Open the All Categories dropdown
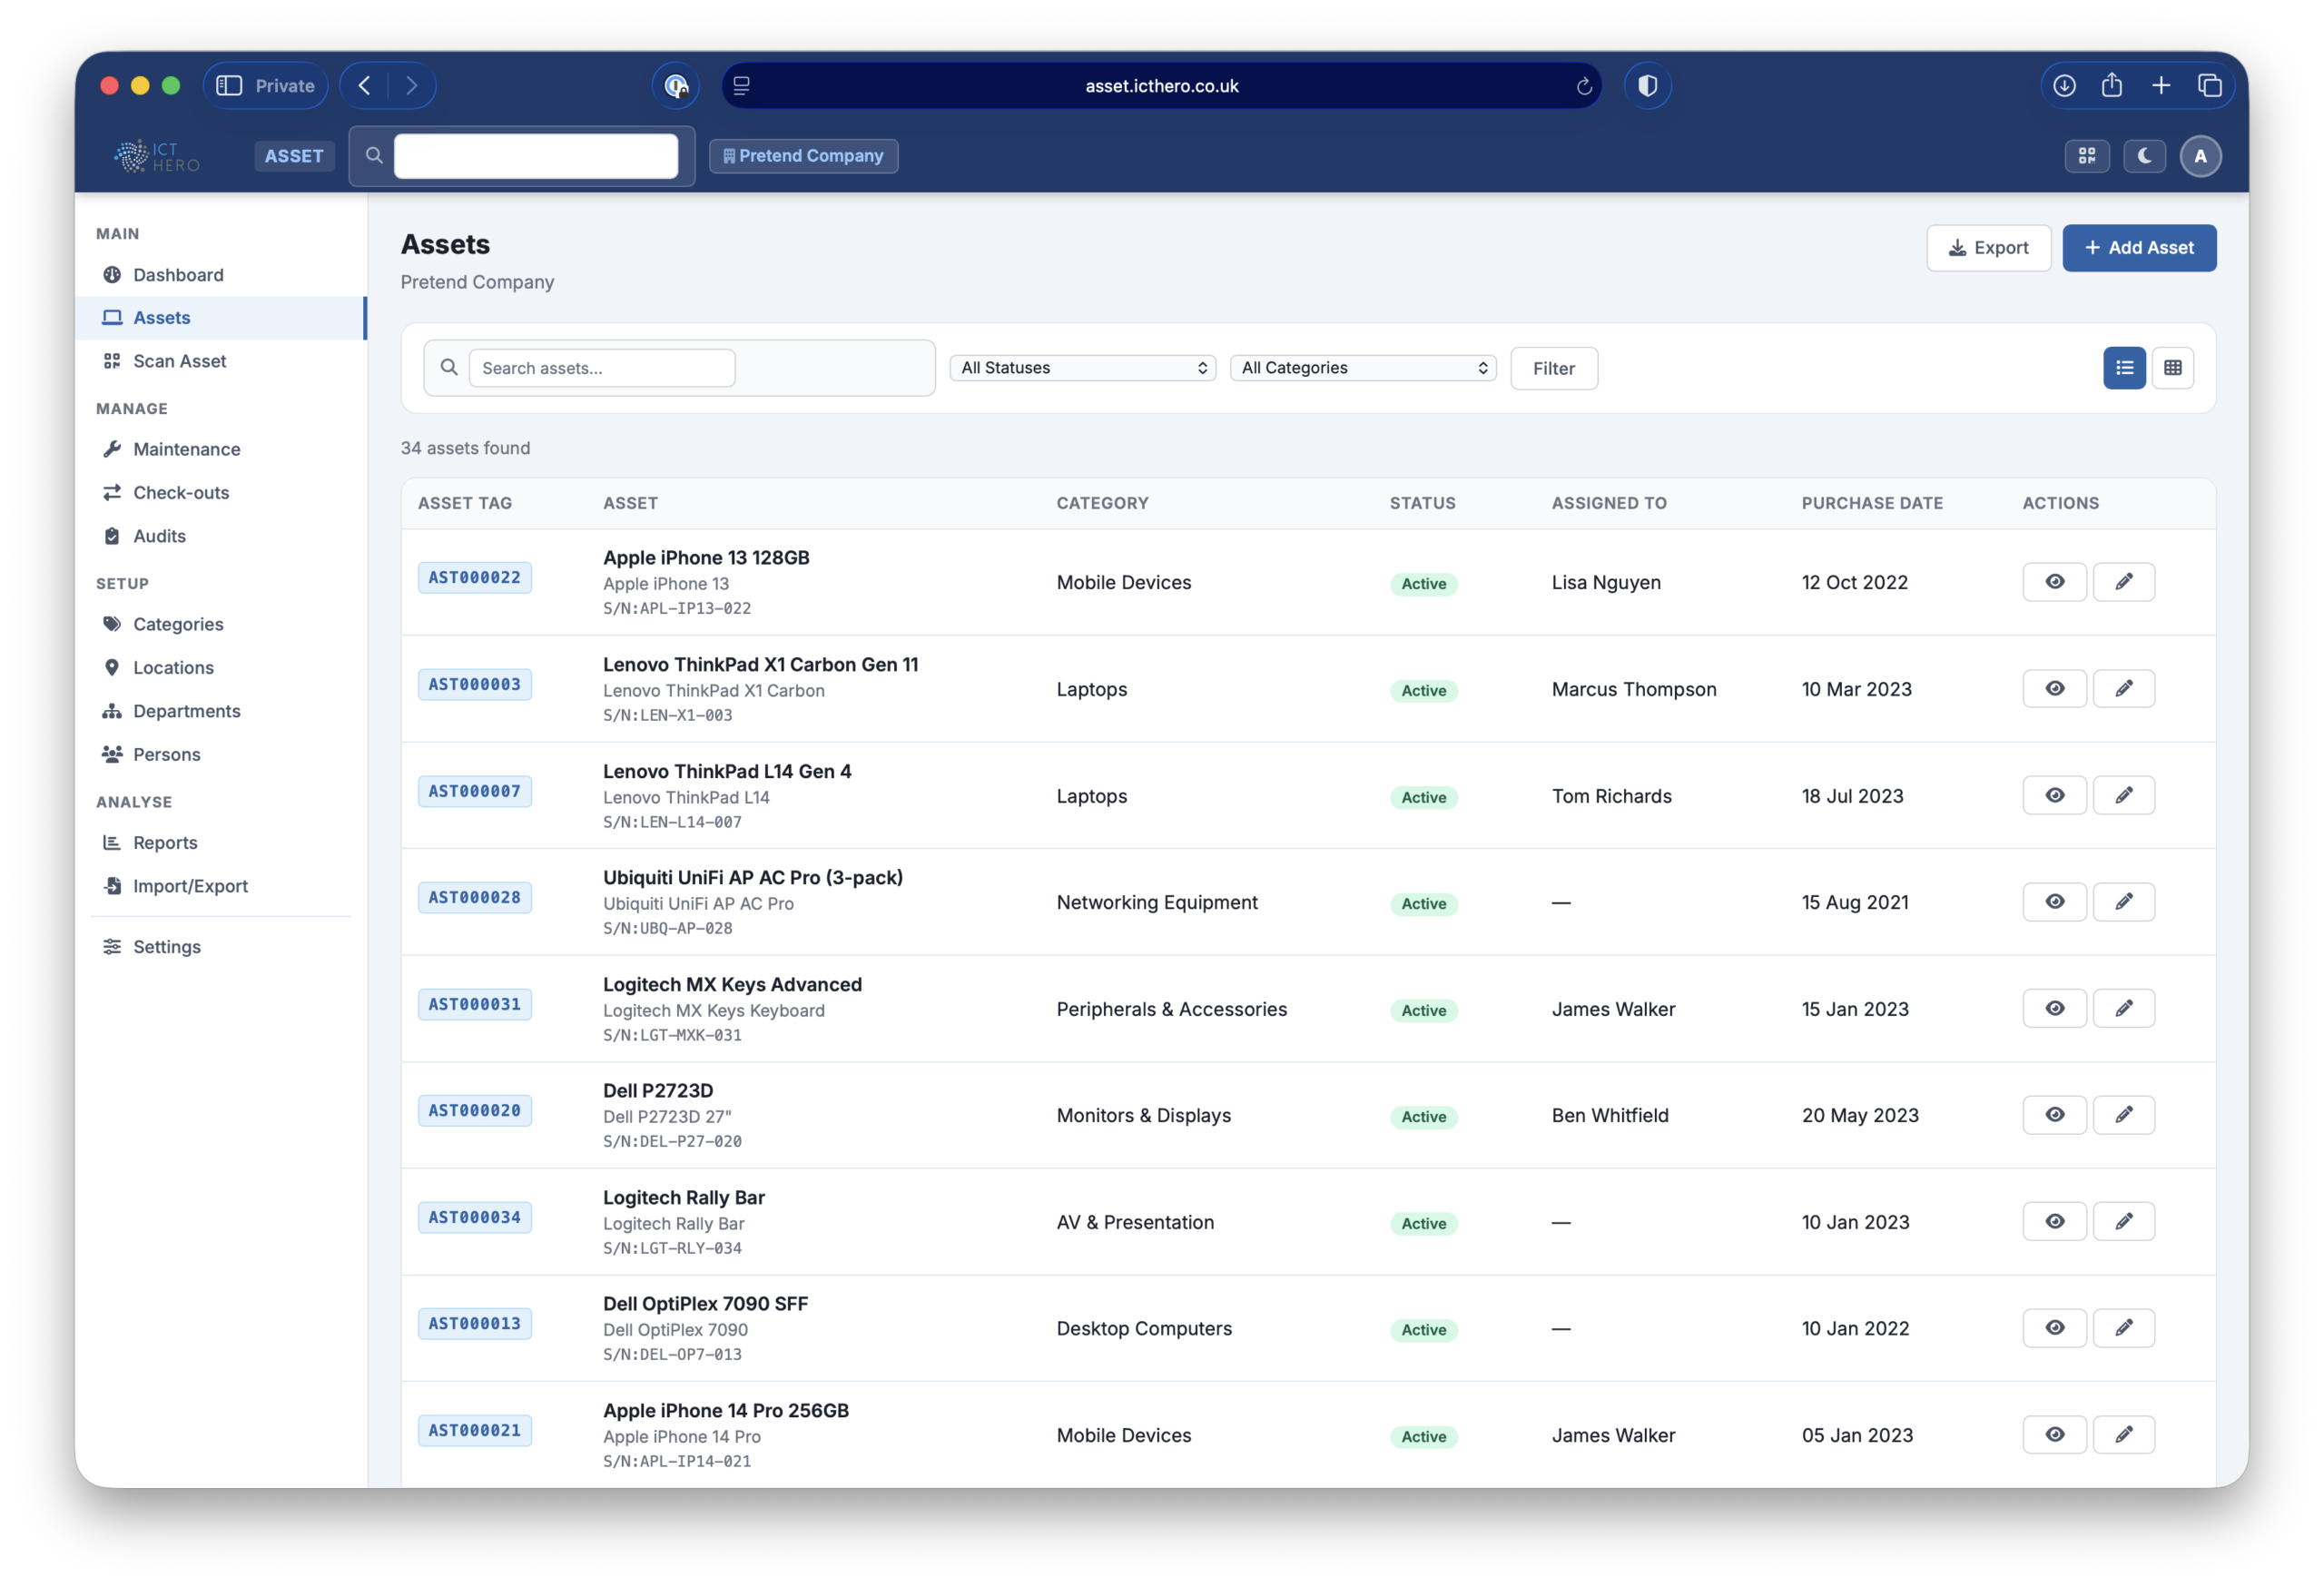This screenshot has height=1587, width=2324. click(x=1363, y=368)
